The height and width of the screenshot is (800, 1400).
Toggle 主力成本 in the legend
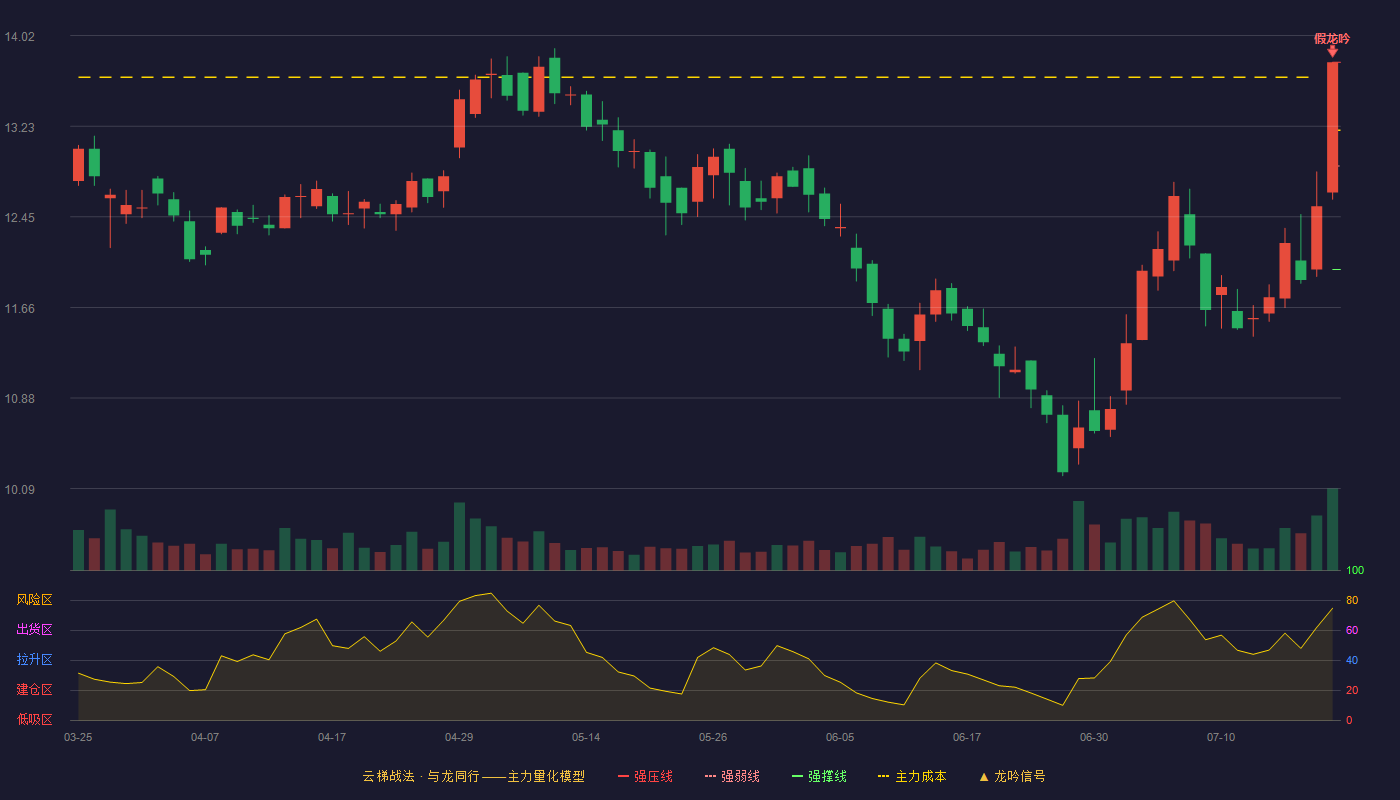point(912,776)
